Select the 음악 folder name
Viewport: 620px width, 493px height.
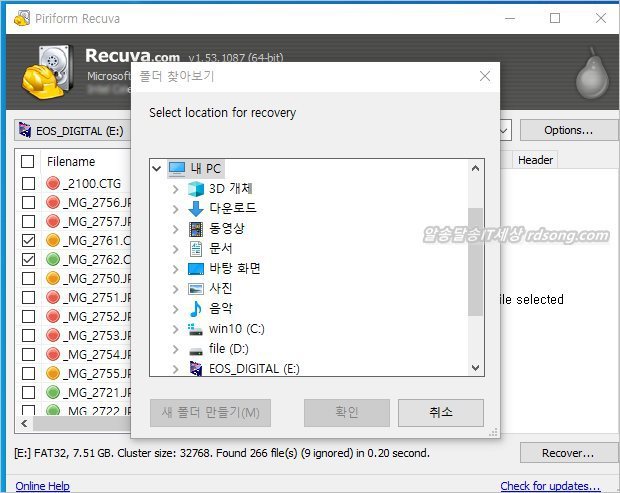pos(221,309)
